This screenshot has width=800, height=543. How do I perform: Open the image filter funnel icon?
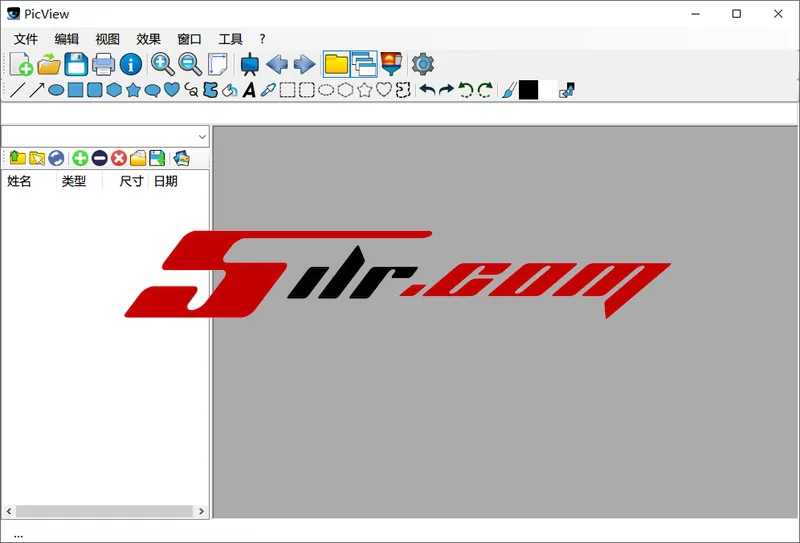(391, 64)
